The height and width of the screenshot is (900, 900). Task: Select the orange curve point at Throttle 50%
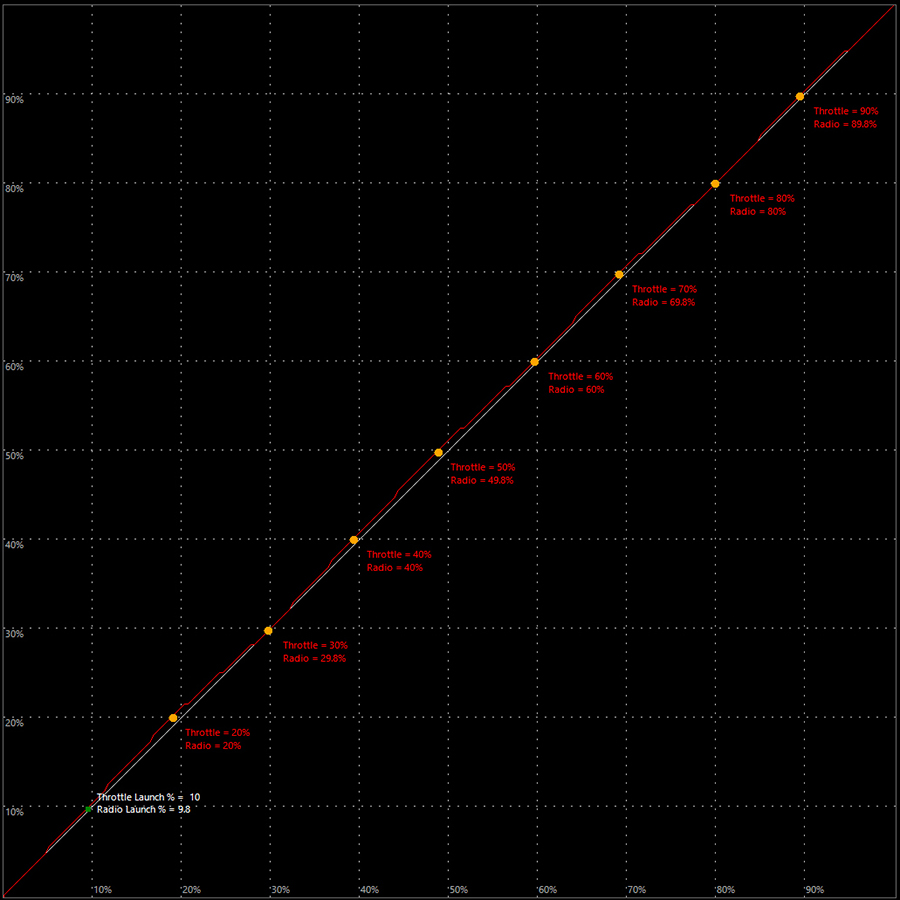tap(439, 453)
